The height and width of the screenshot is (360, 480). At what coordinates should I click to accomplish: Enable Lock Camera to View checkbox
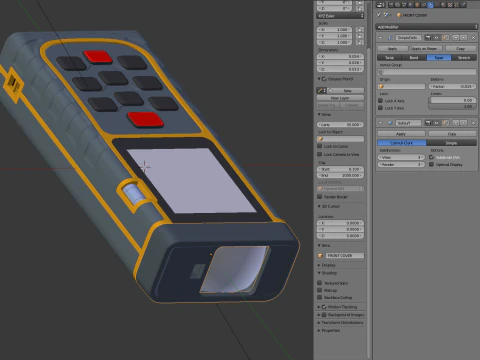click(319, 154)
